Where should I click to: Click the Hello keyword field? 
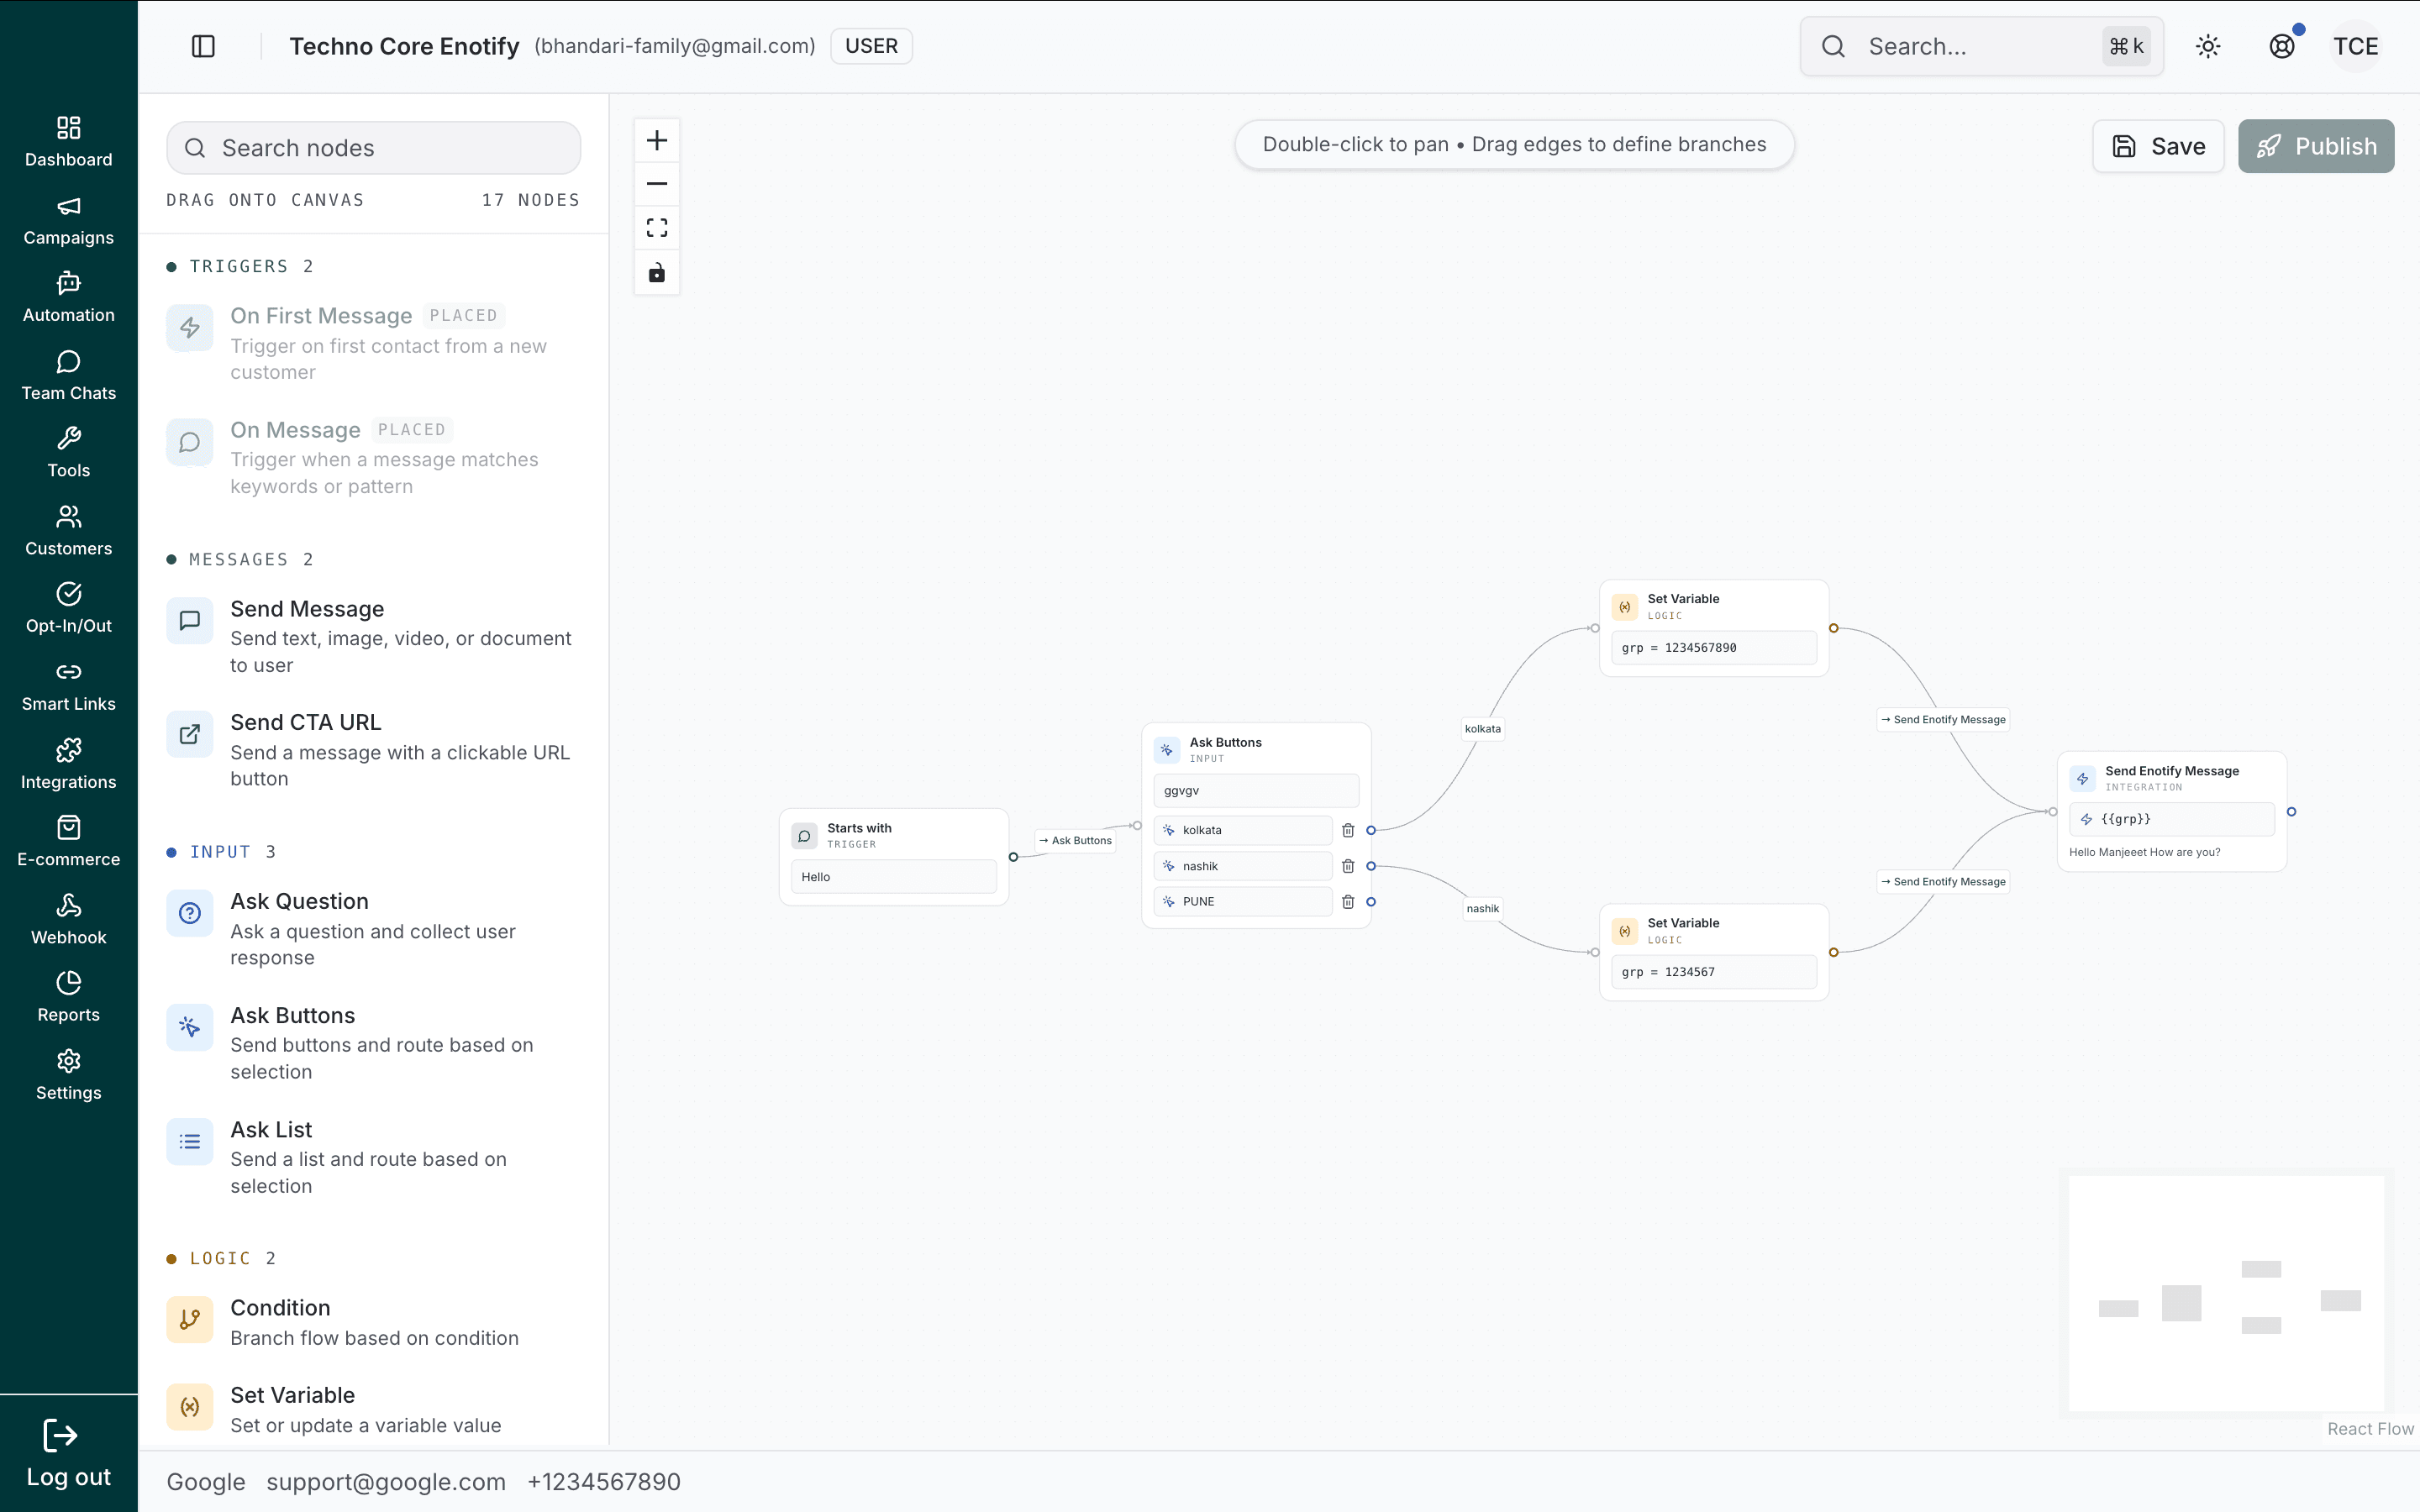(x=894, y=877)
